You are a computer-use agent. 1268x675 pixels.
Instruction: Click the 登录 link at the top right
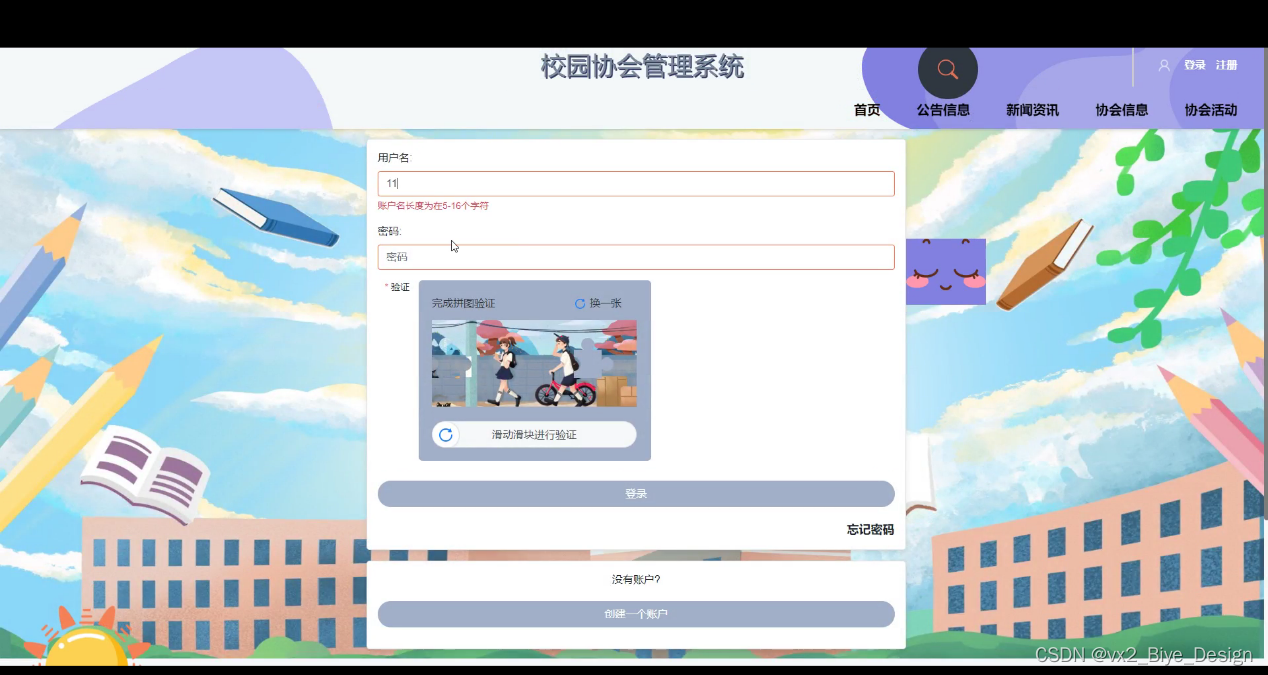pos(1194,65)
